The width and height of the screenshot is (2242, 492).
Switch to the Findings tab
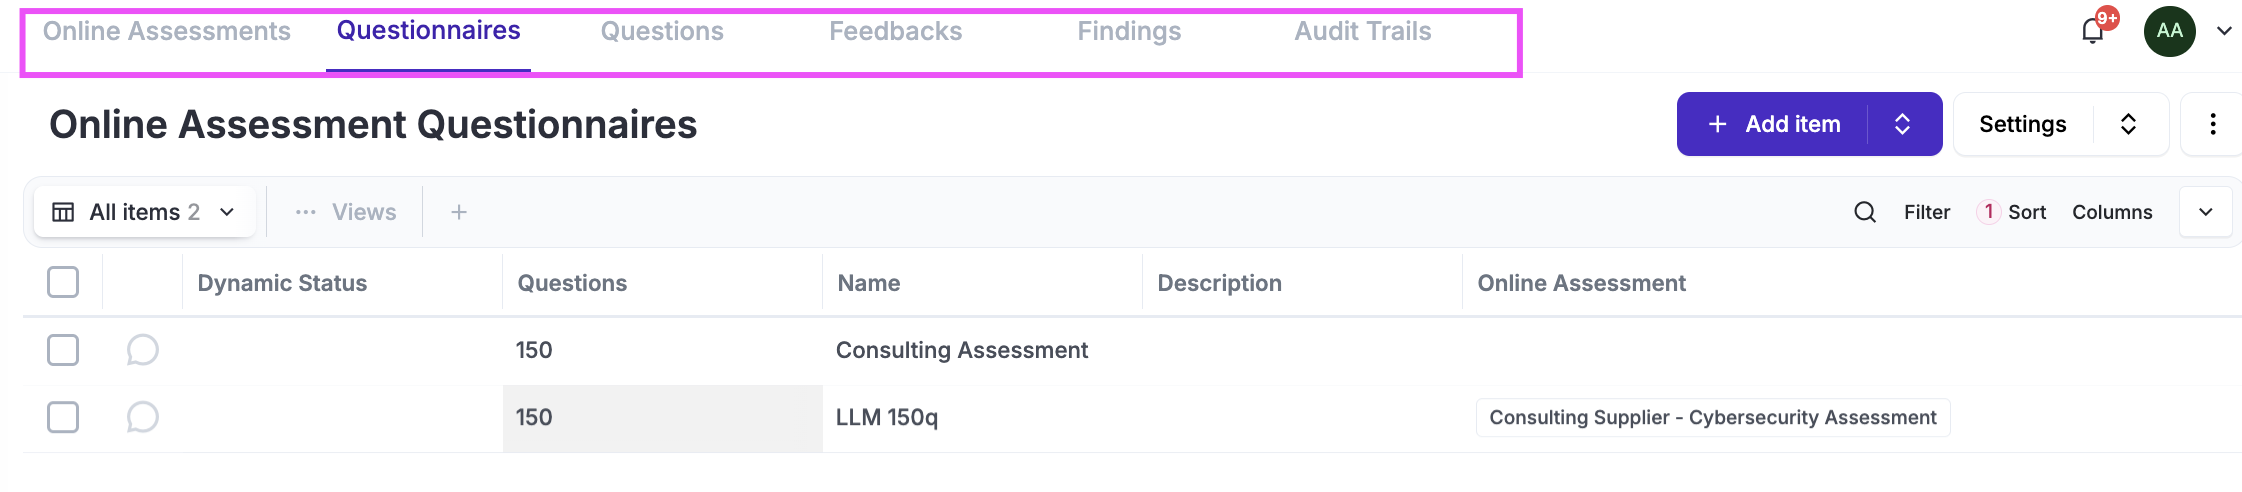click(x=1129, y=32)
